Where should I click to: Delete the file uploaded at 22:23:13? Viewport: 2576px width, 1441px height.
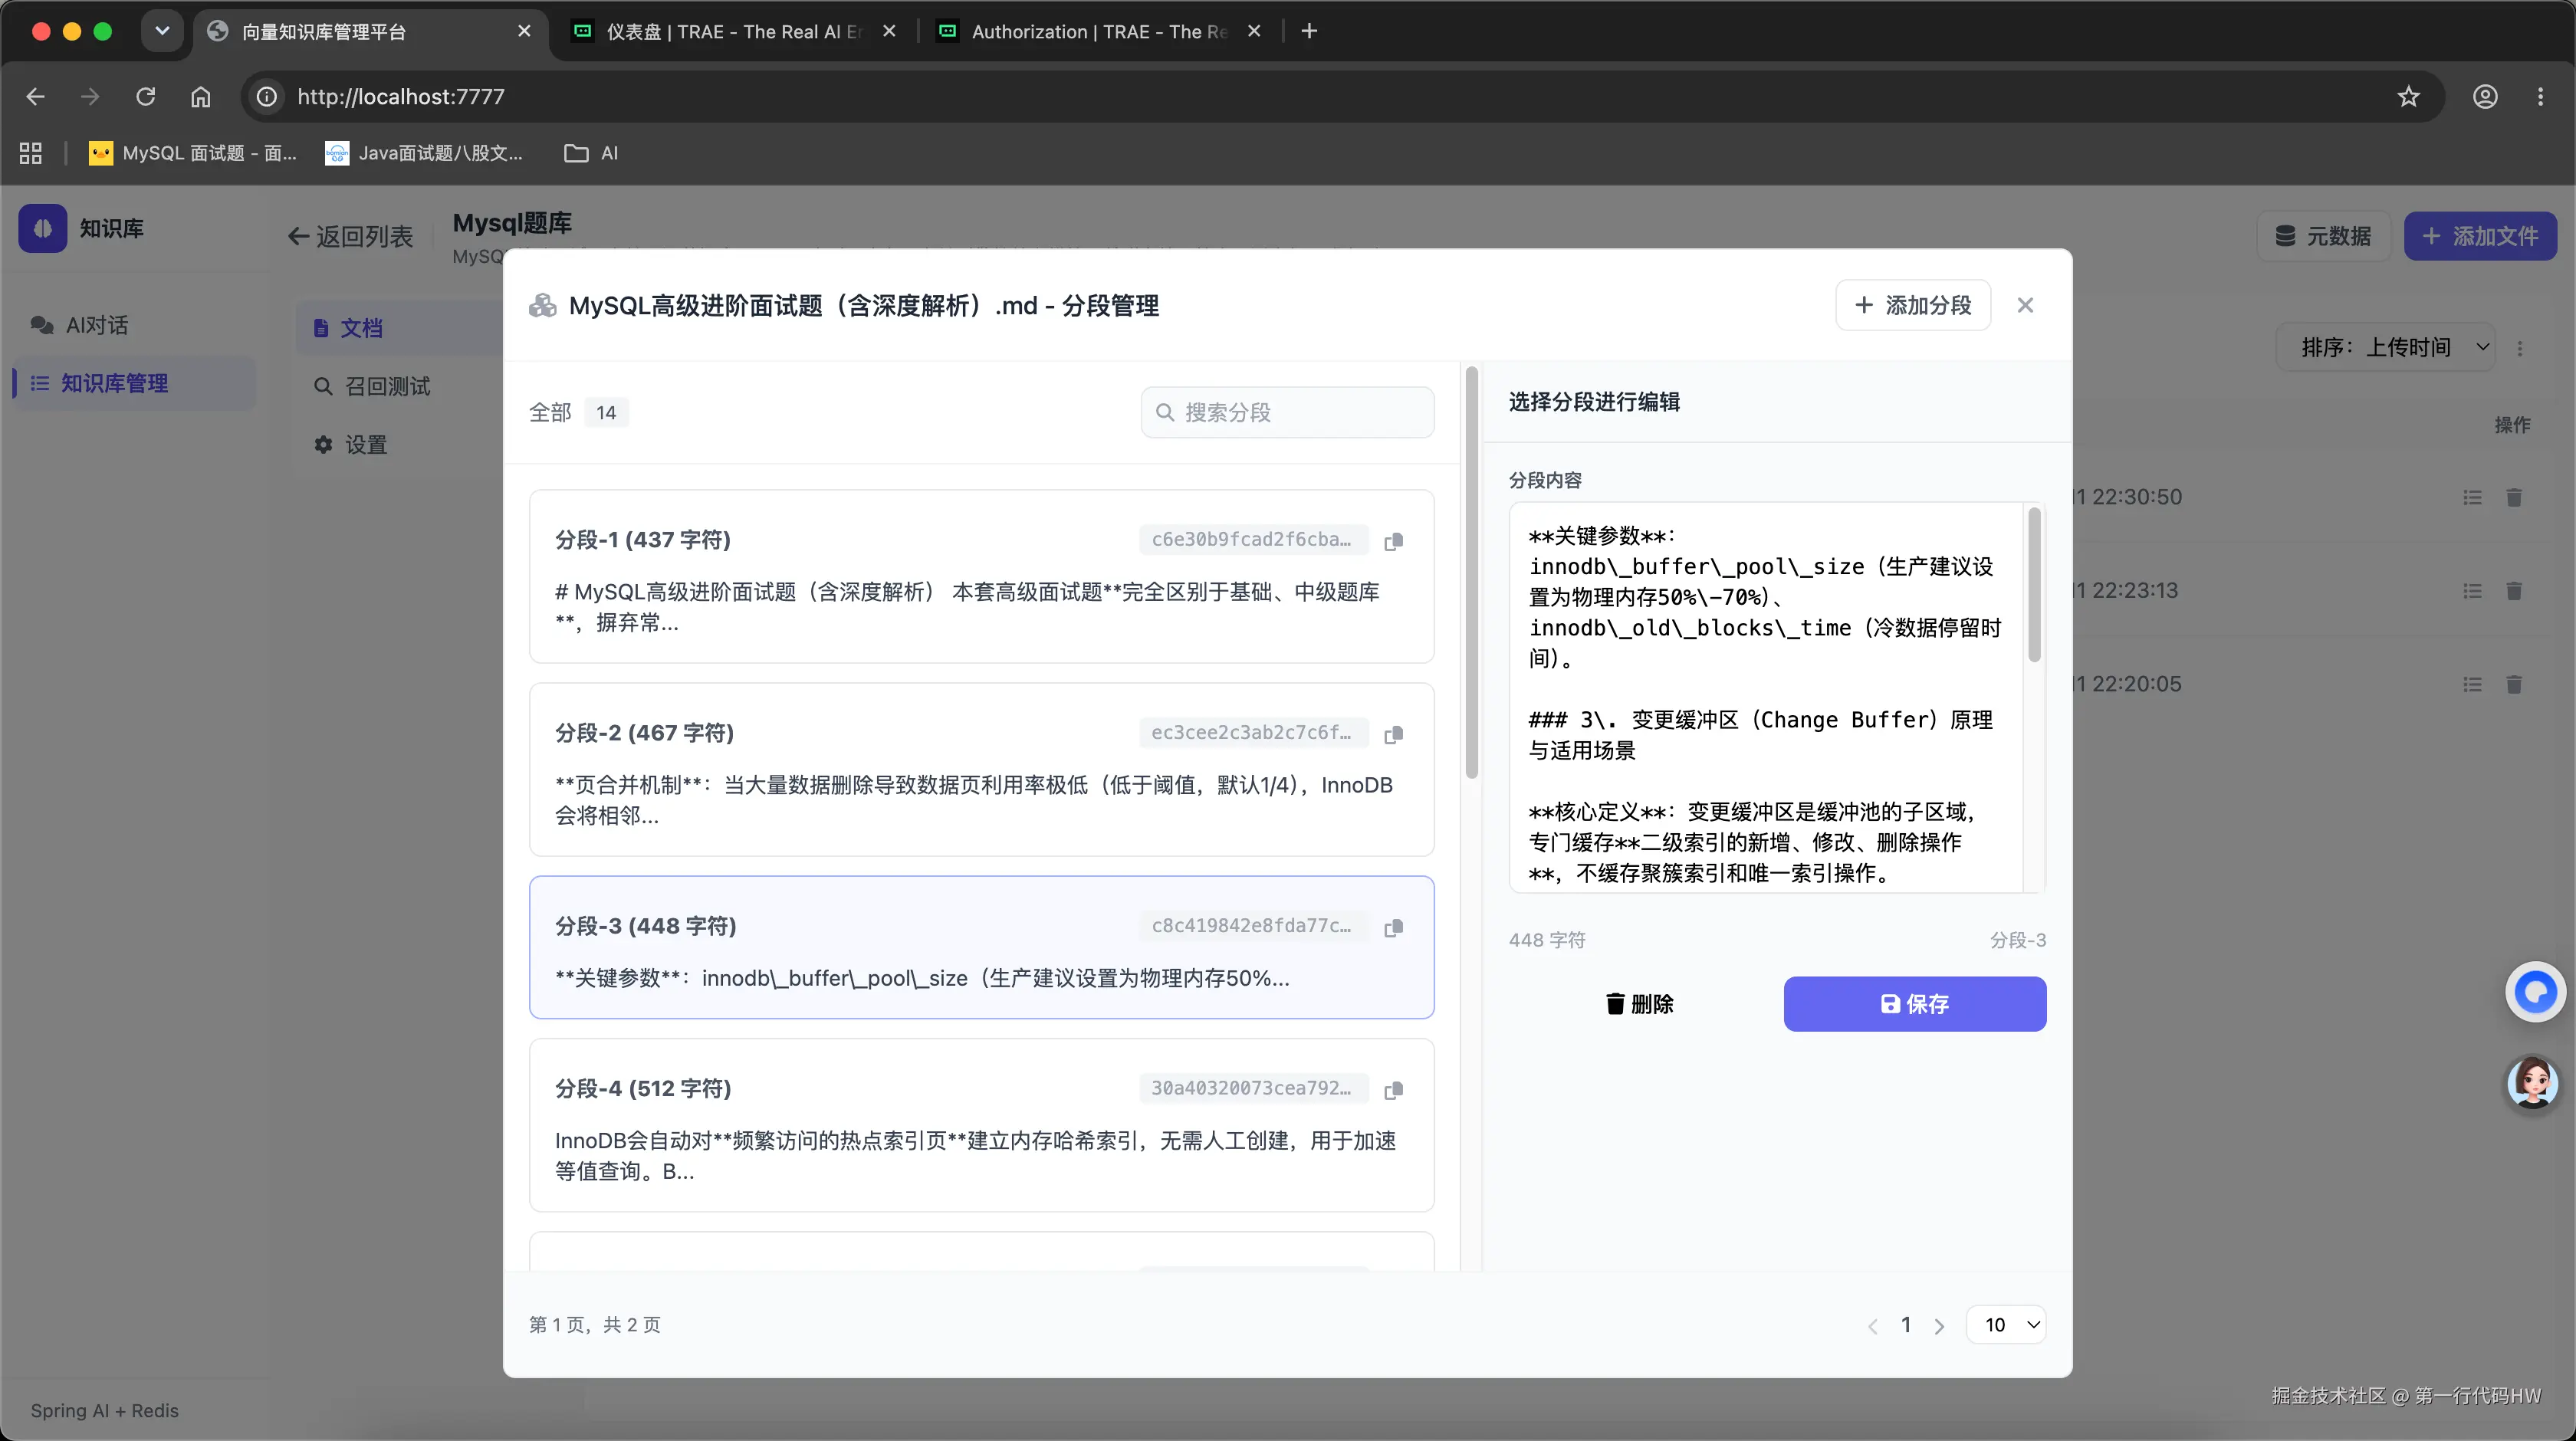tap(2514, 591)
